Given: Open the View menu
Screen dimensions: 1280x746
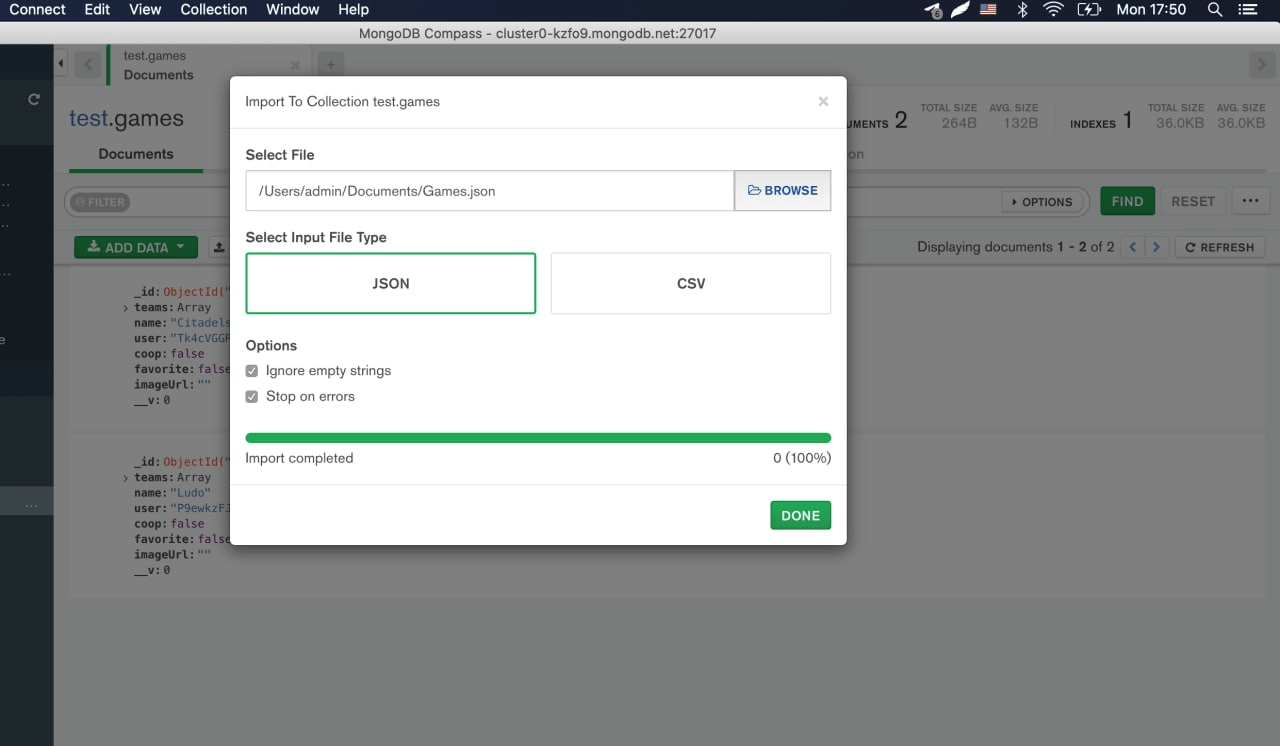Looking at the screenshot, I should 145,10.
